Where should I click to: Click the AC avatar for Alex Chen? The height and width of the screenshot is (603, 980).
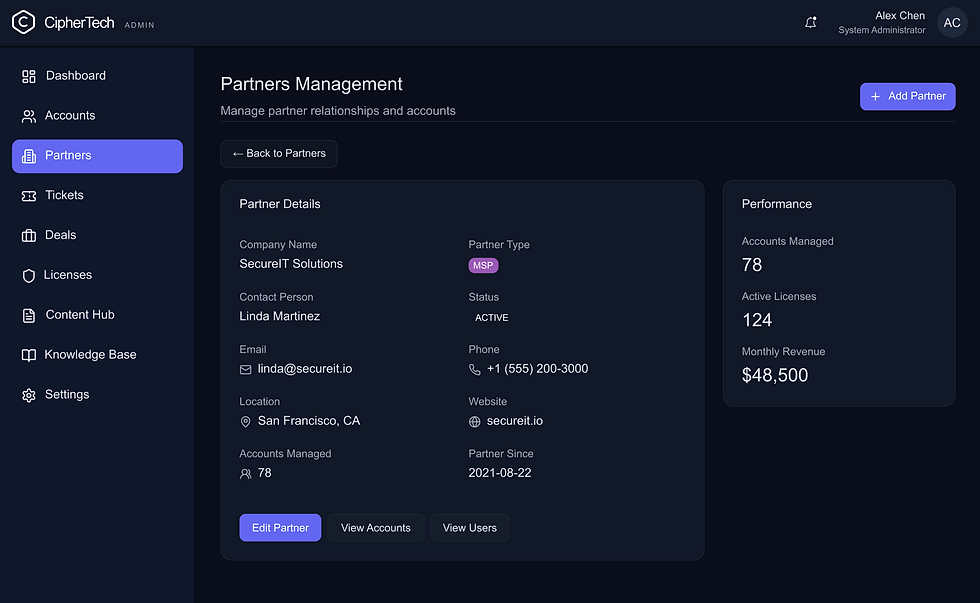pos(951,21)
